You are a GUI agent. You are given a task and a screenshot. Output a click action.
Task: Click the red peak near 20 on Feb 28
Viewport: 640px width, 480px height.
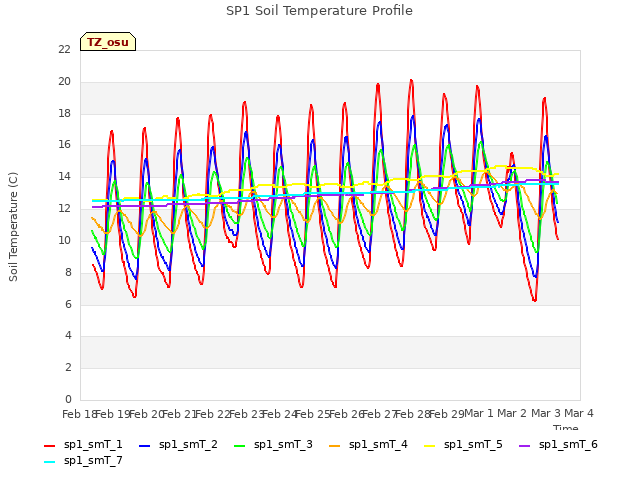[411, 80]
